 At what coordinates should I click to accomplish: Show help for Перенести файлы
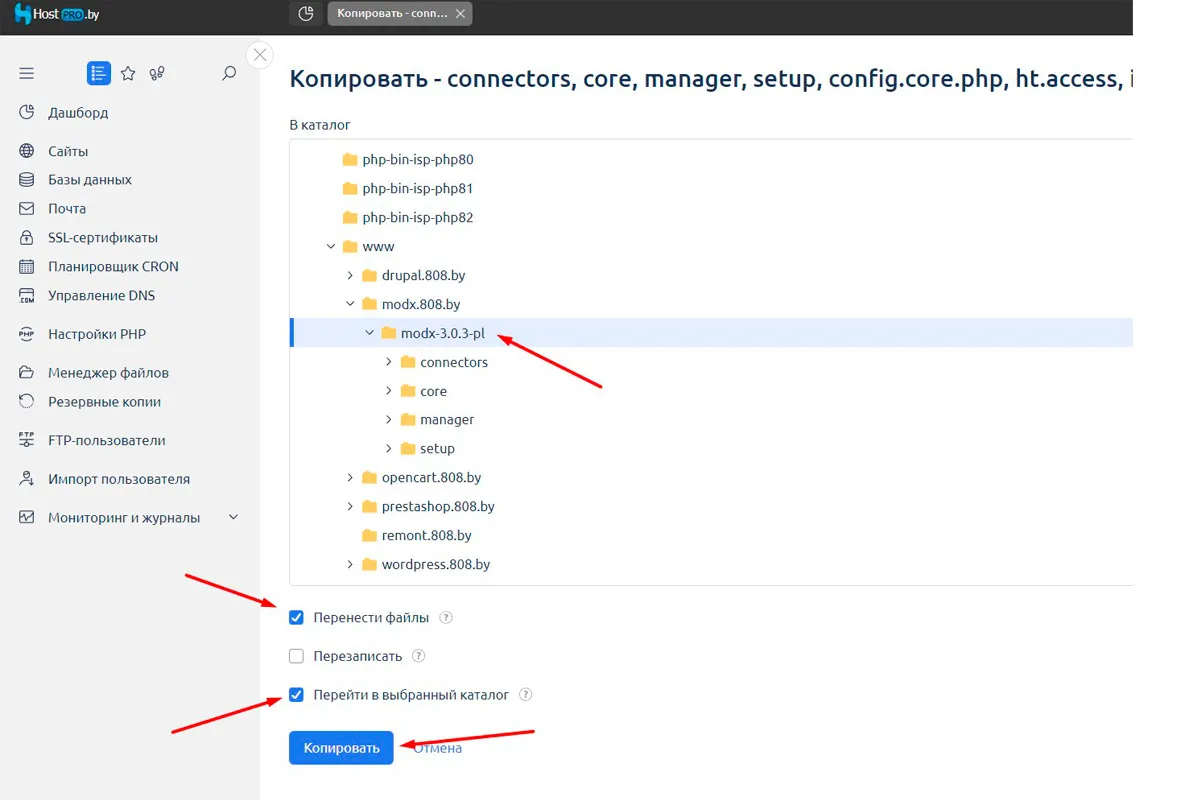click(x=446, y=618)
